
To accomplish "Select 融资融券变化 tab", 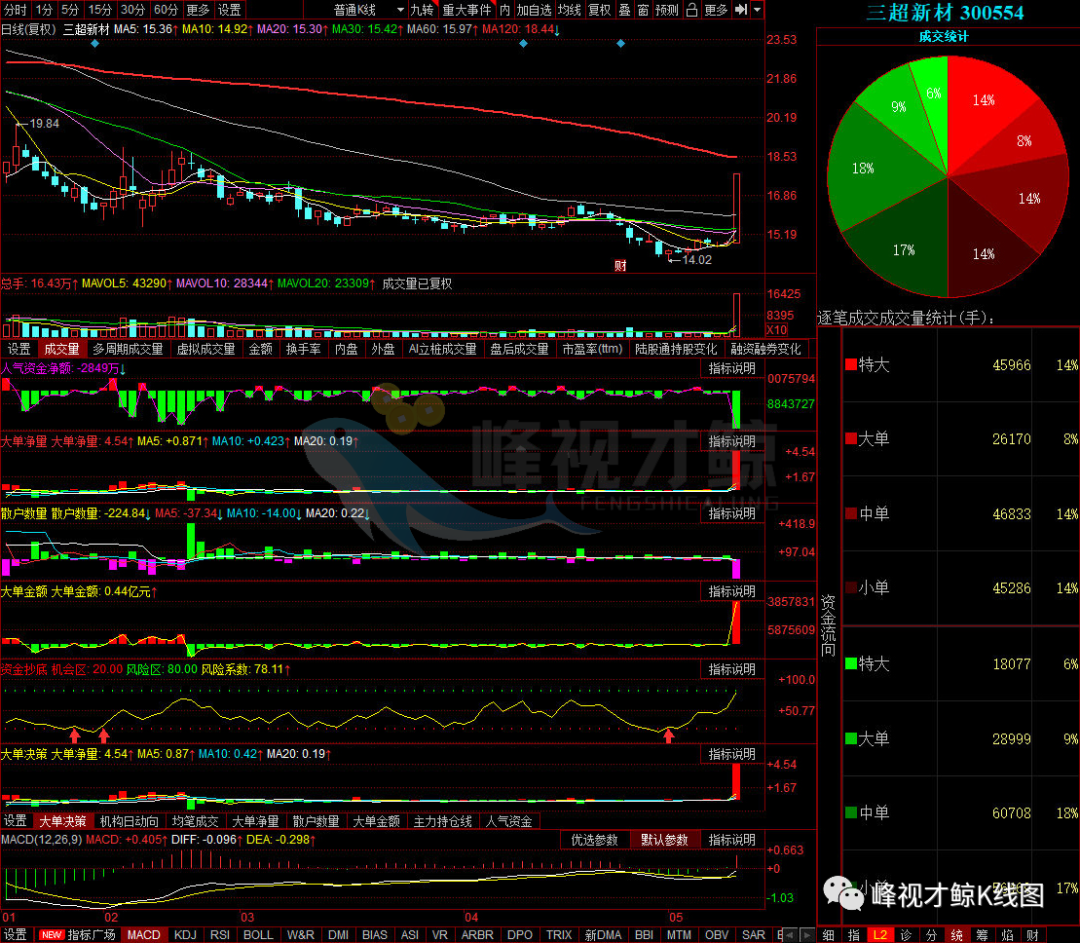I will pos(766,349).
